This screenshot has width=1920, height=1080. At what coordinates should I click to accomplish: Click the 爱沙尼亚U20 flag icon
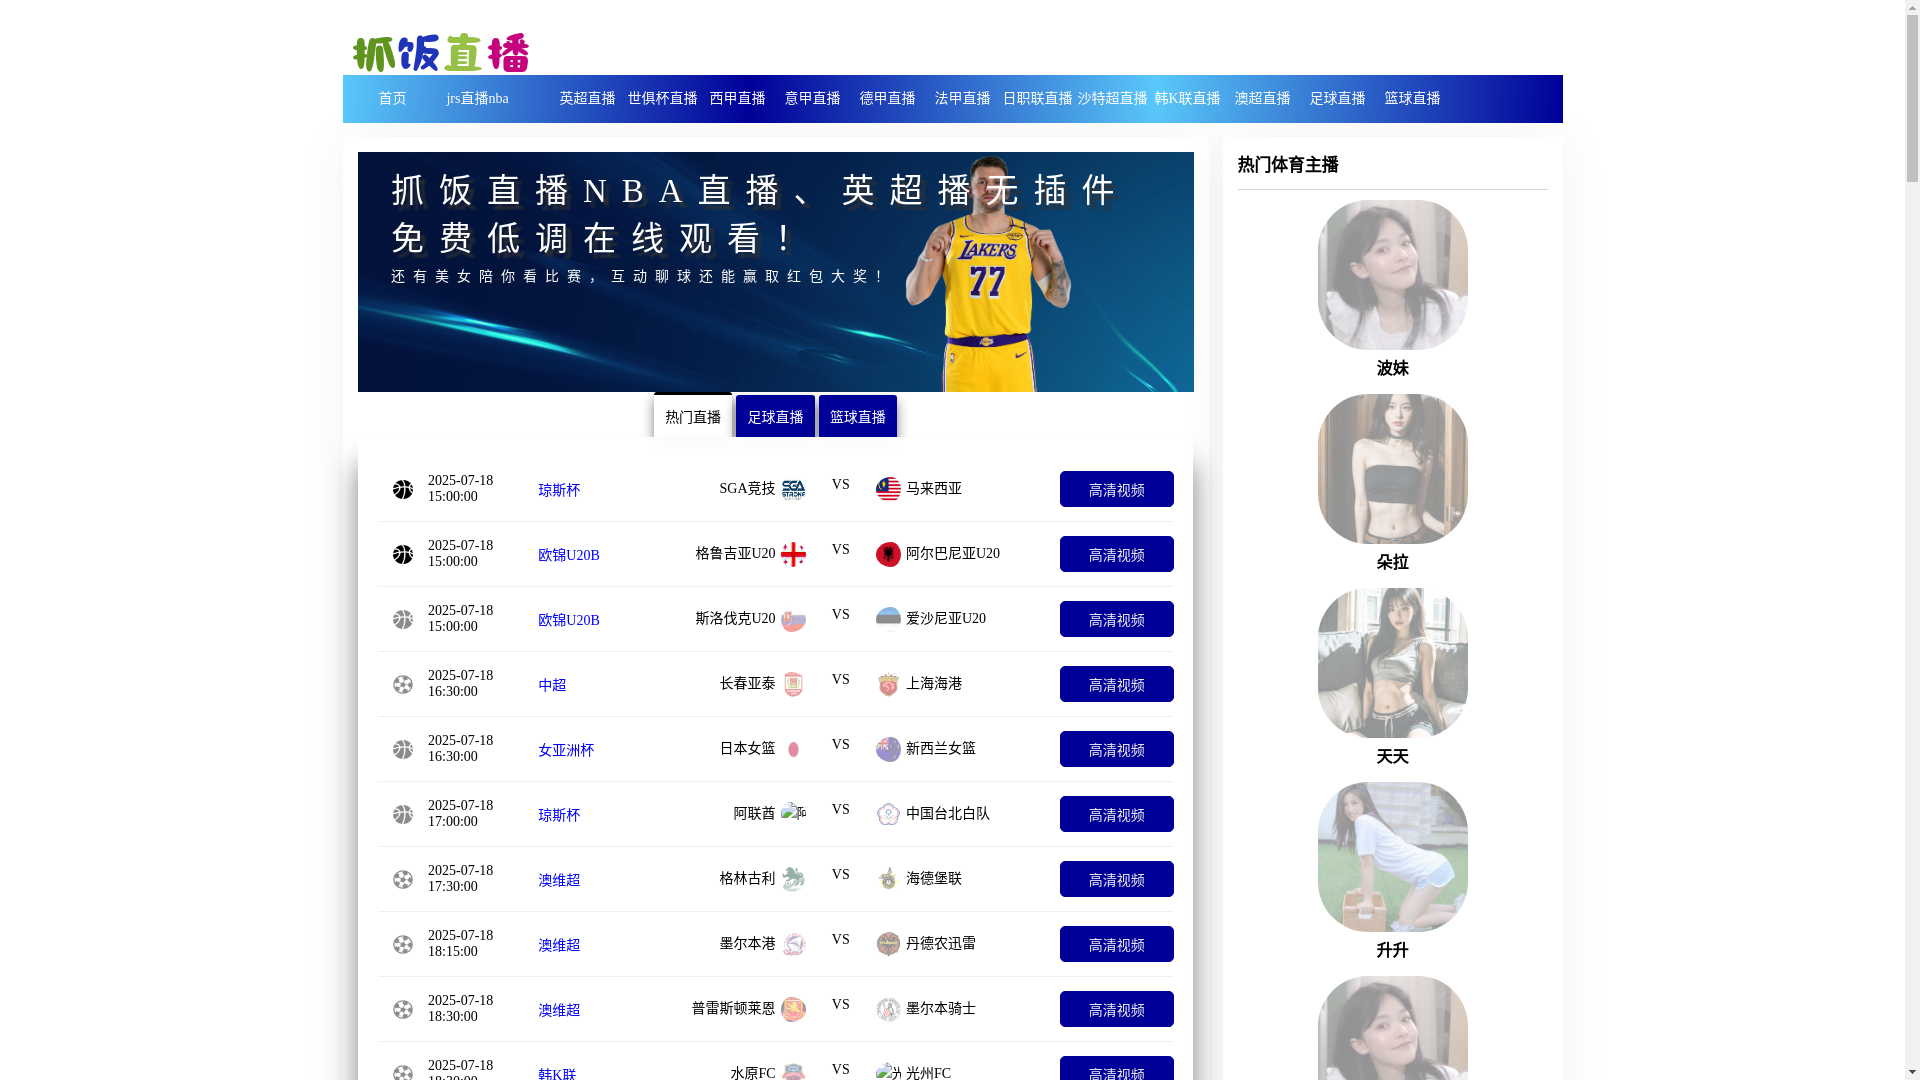pos(888,619)
